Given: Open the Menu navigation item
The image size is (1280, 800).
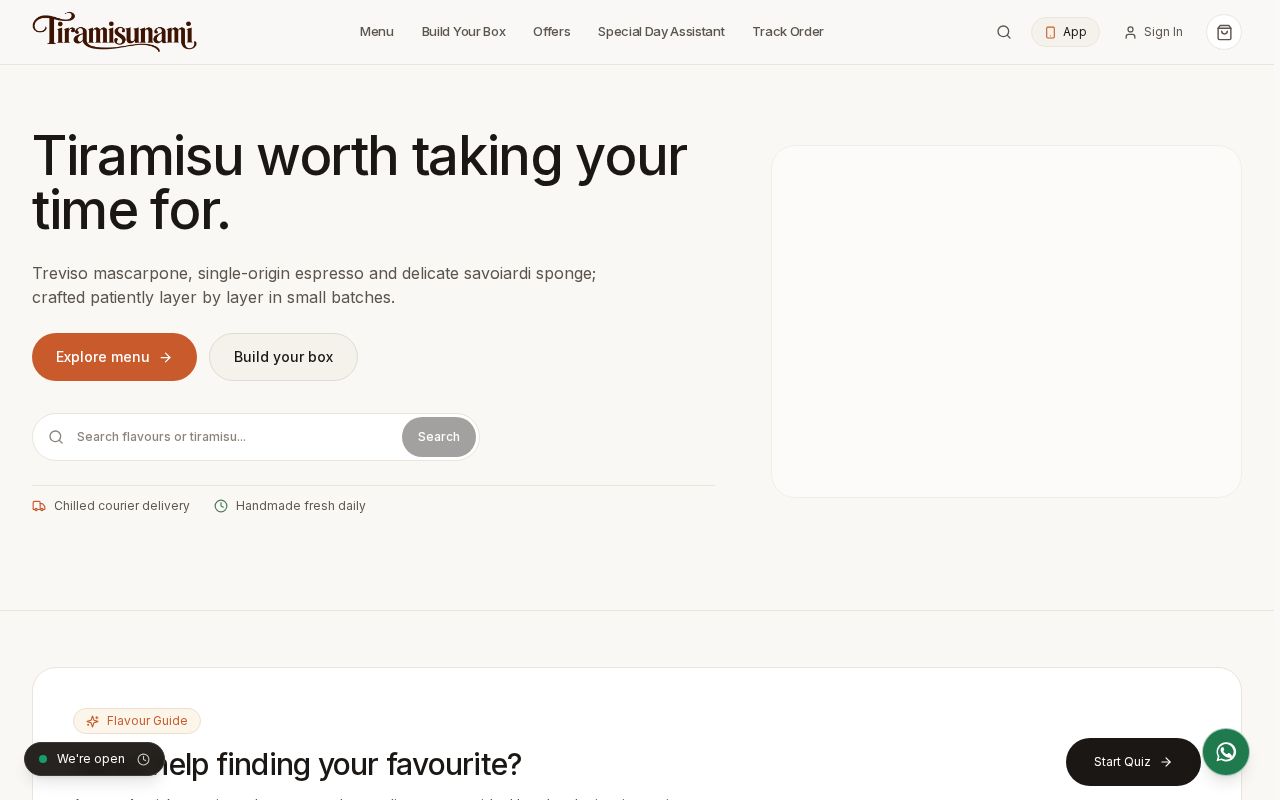Looking at the screenshot, I should pos(377,32).
